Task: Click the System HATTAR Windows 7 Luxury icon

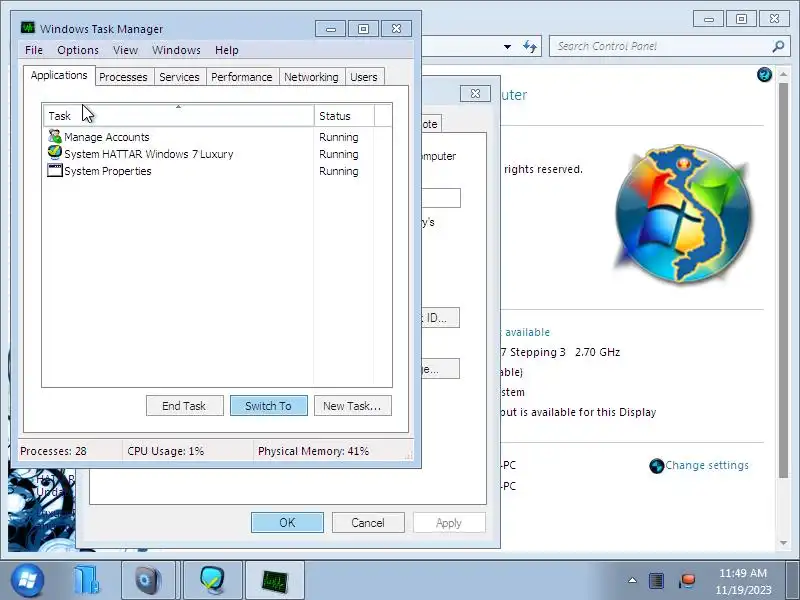Action: click(x=55, y=153)
